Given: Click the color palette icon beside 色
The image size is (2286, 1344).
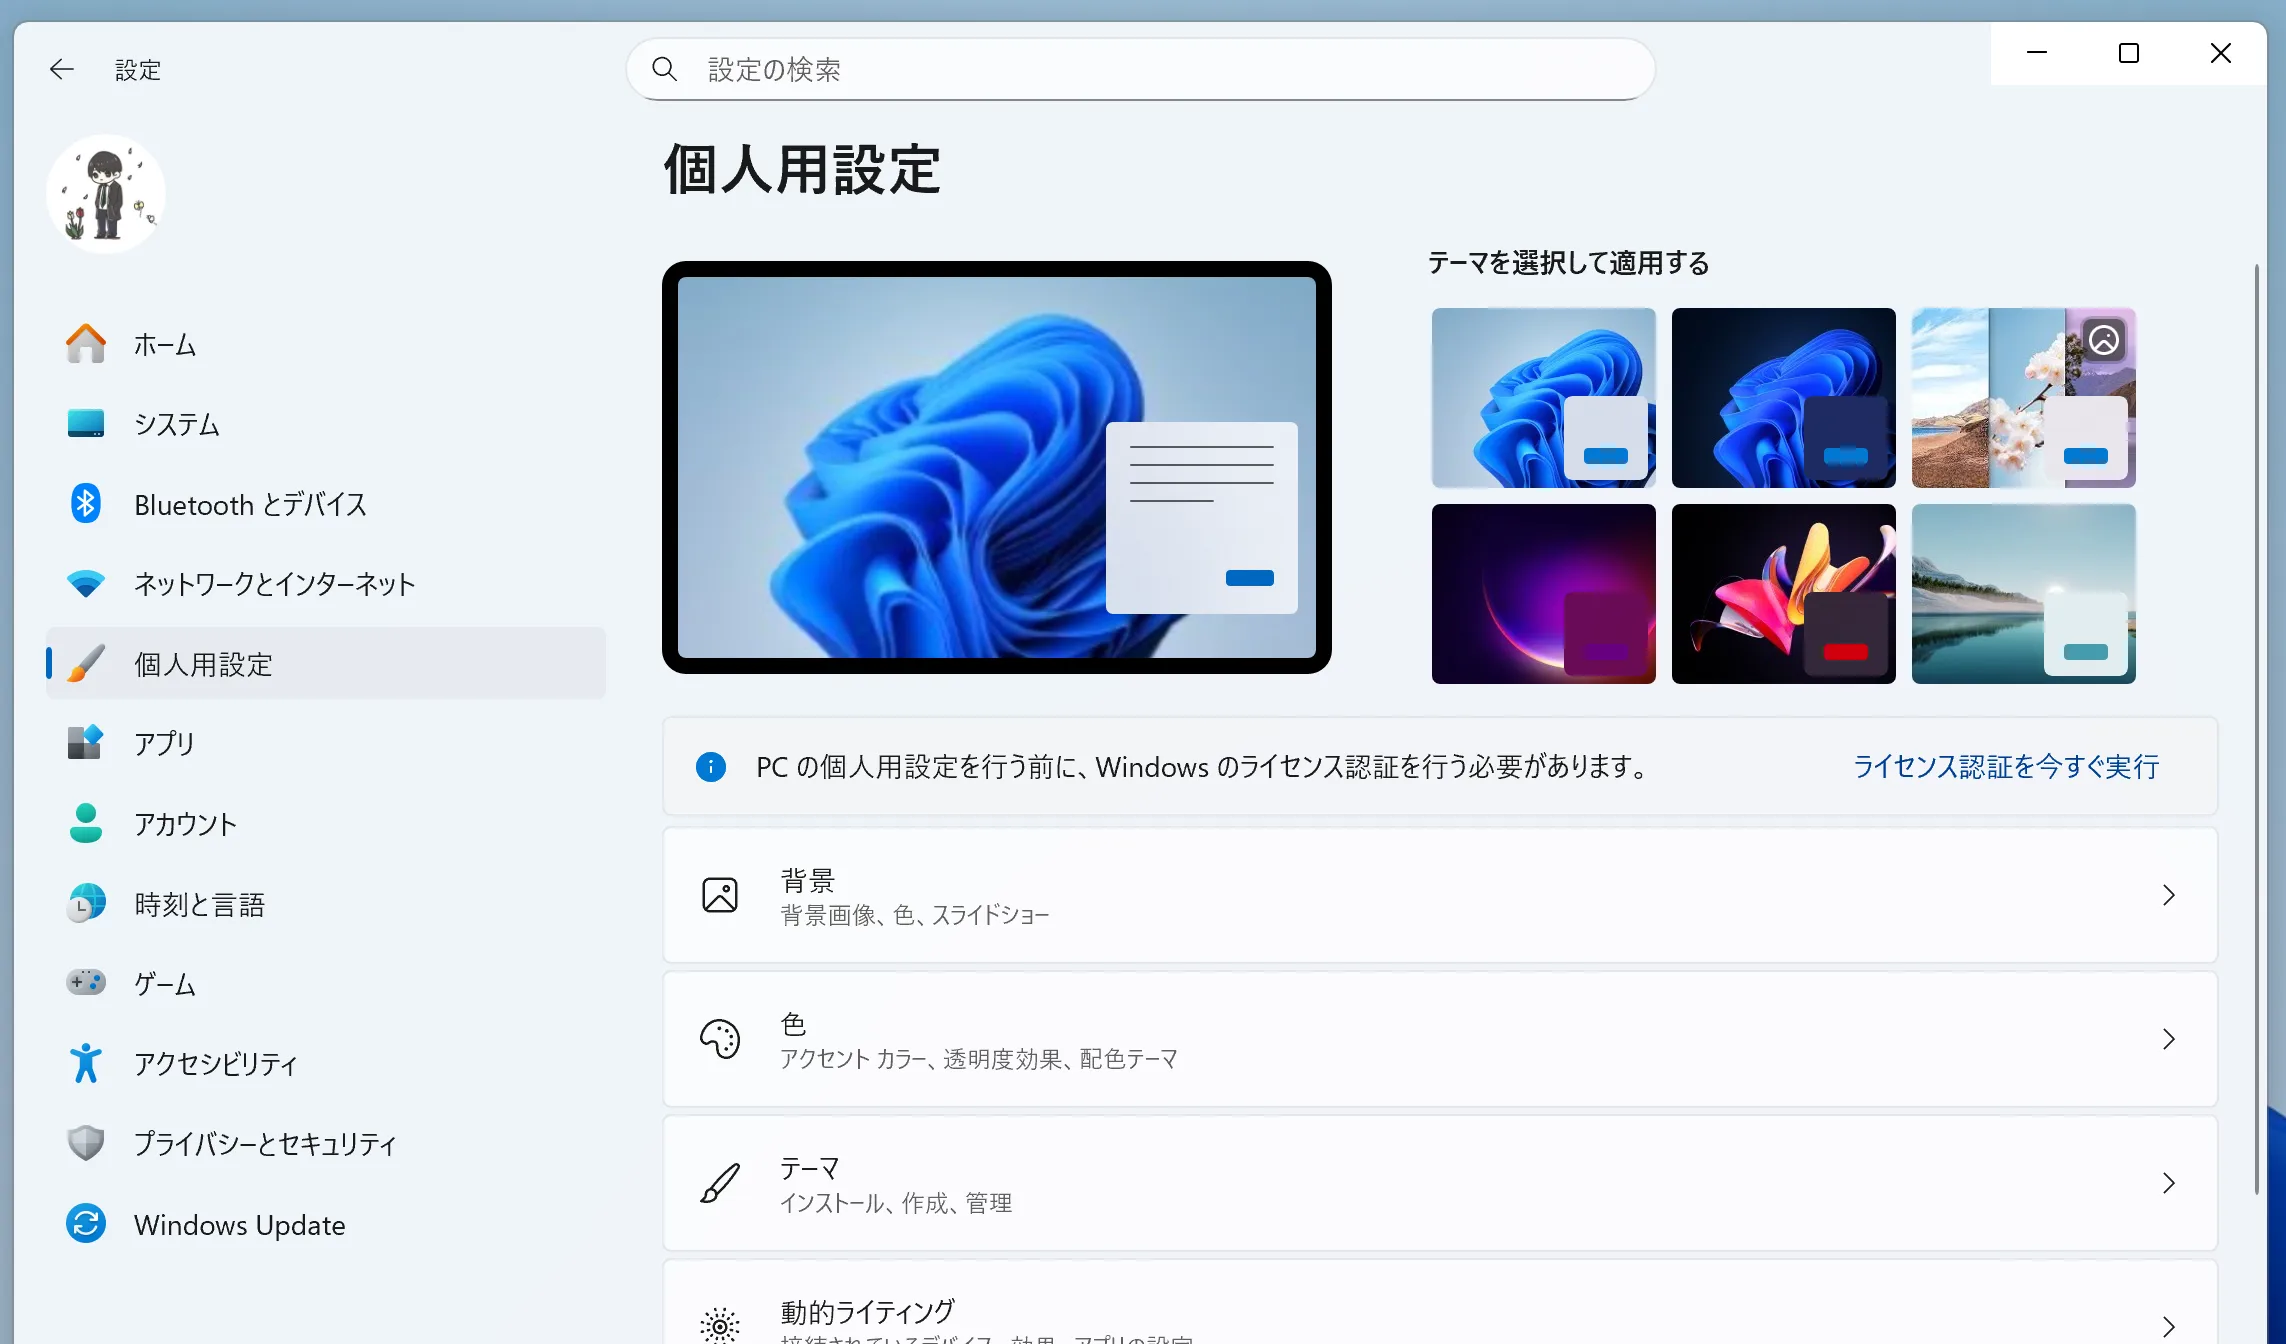Looking at the screenshot, I should point(720,1039).
